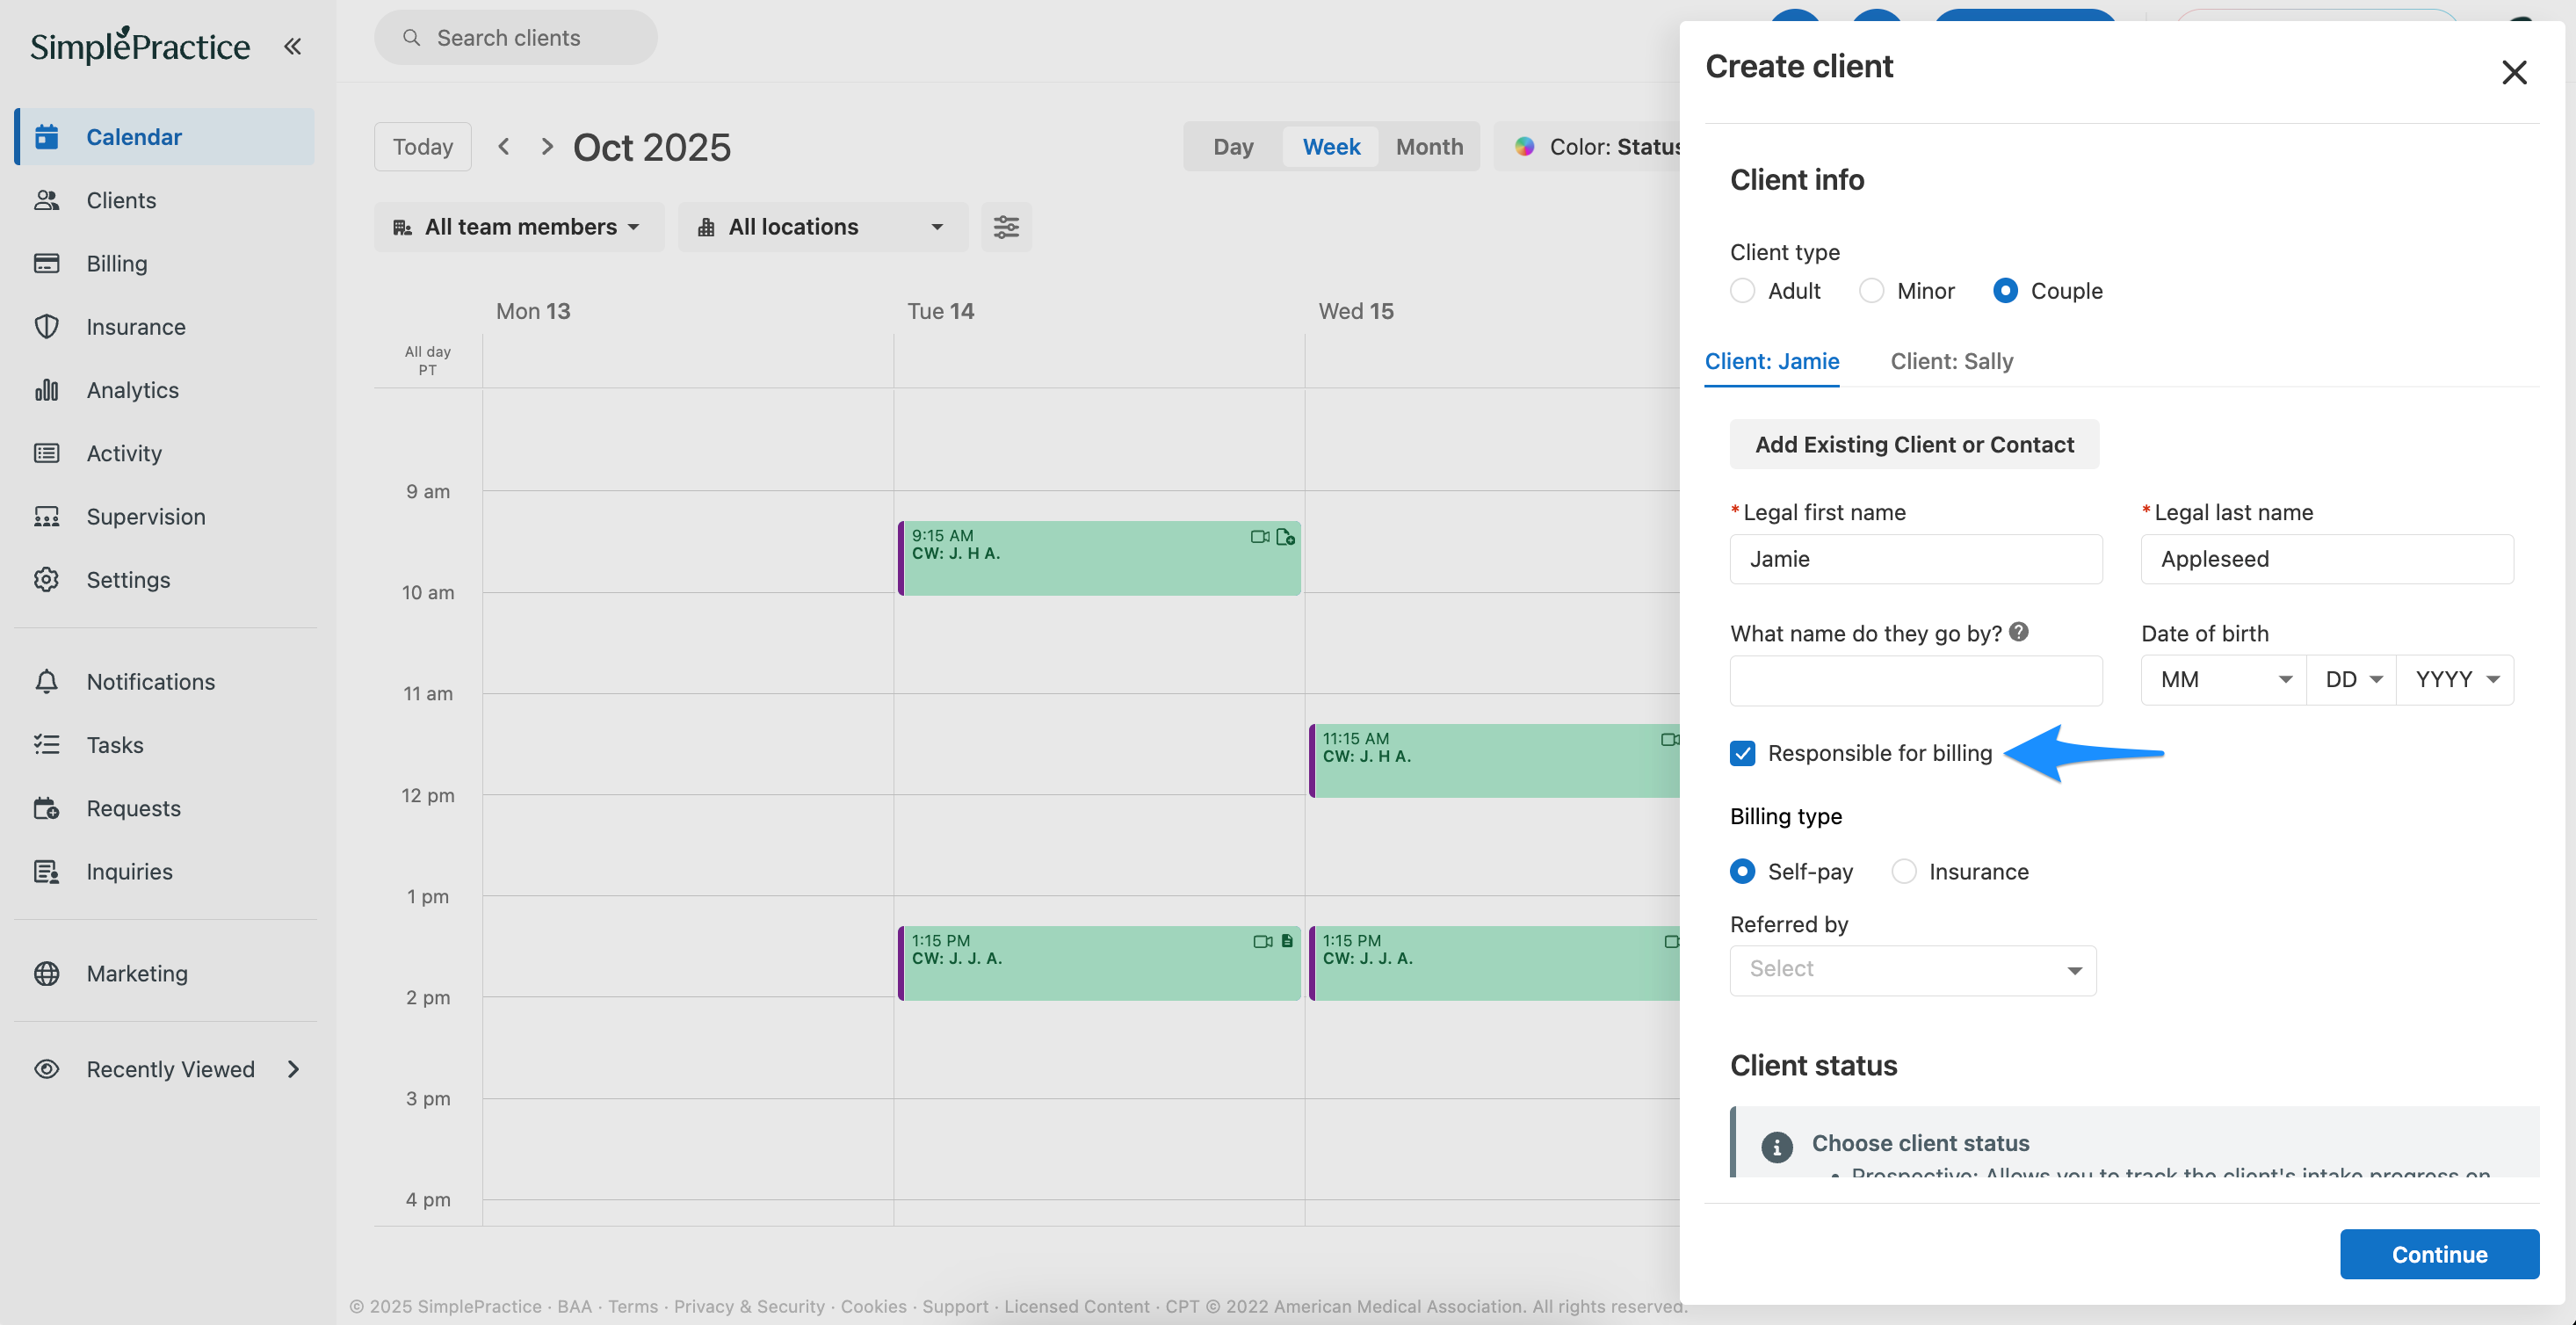Screen dimensions: 2576x1325
Task: Click the Today button
Action: point(423,146)
